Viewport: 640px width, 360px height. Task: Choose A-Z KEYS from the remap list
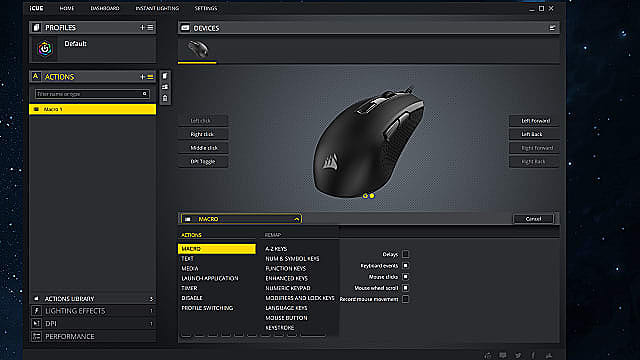point(276,249)
